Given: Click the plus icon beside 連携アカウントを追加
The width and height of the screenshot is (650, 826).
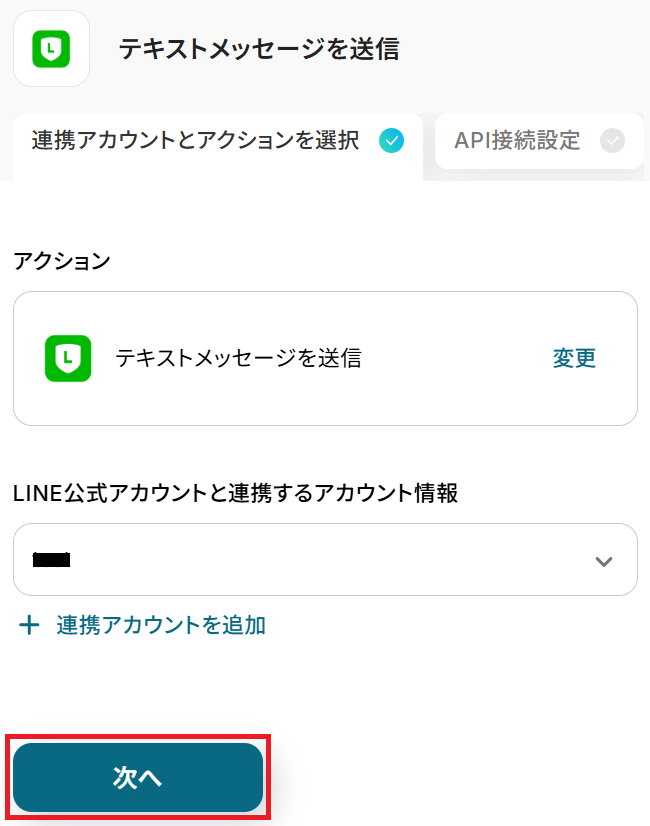Looking at the screenshot, I should pyautogui.click(x=30, y=626).
